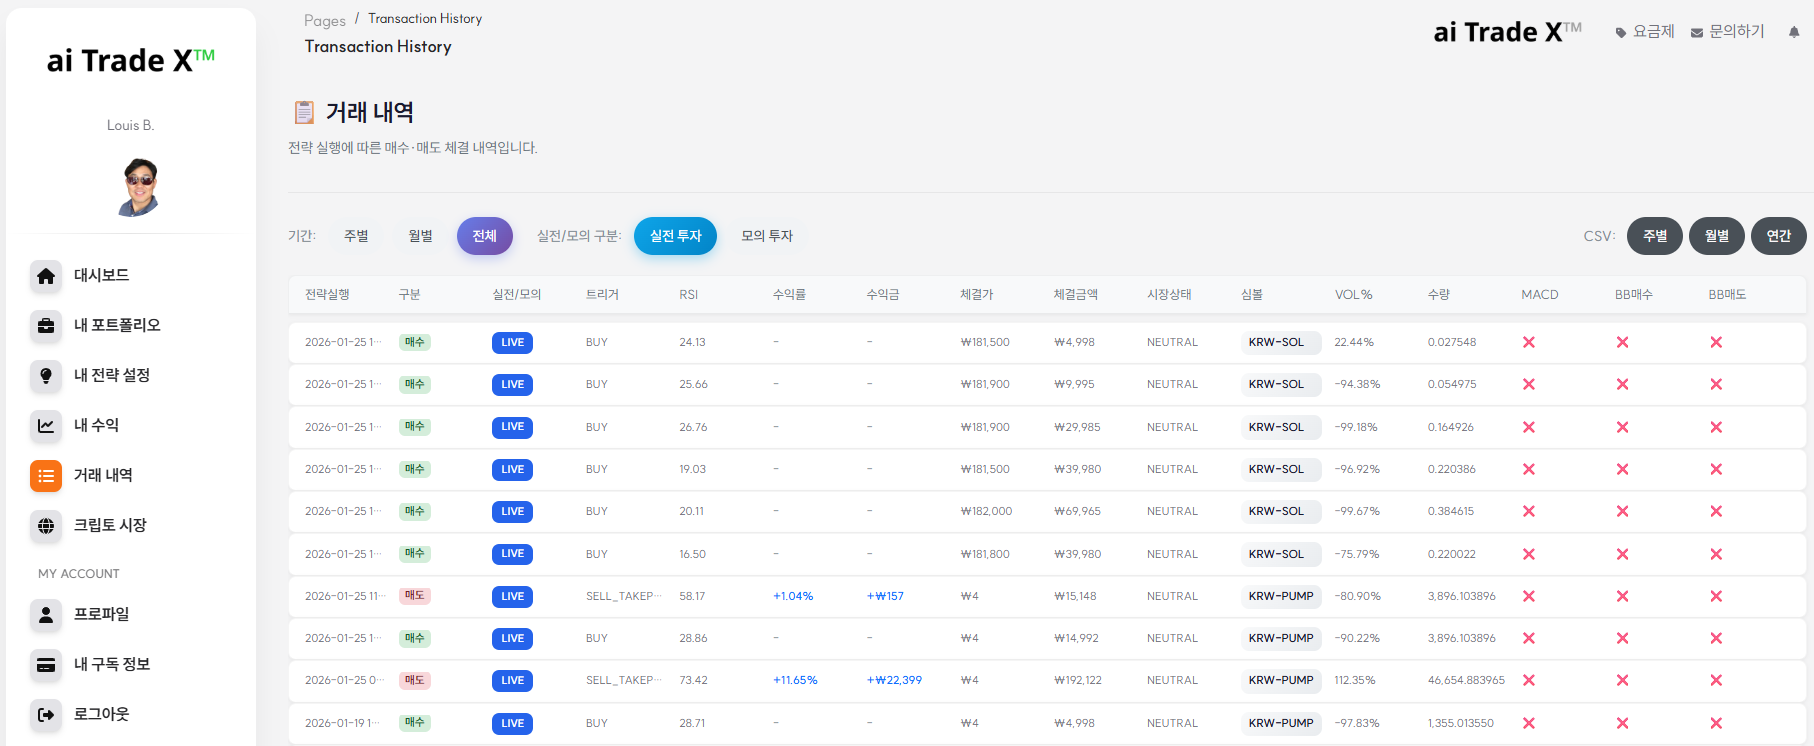Click BB매도 X mark in 26.76 RSI row
Image resolution: width=1814 pixels, height=746 pixels.
(1716, 427)
